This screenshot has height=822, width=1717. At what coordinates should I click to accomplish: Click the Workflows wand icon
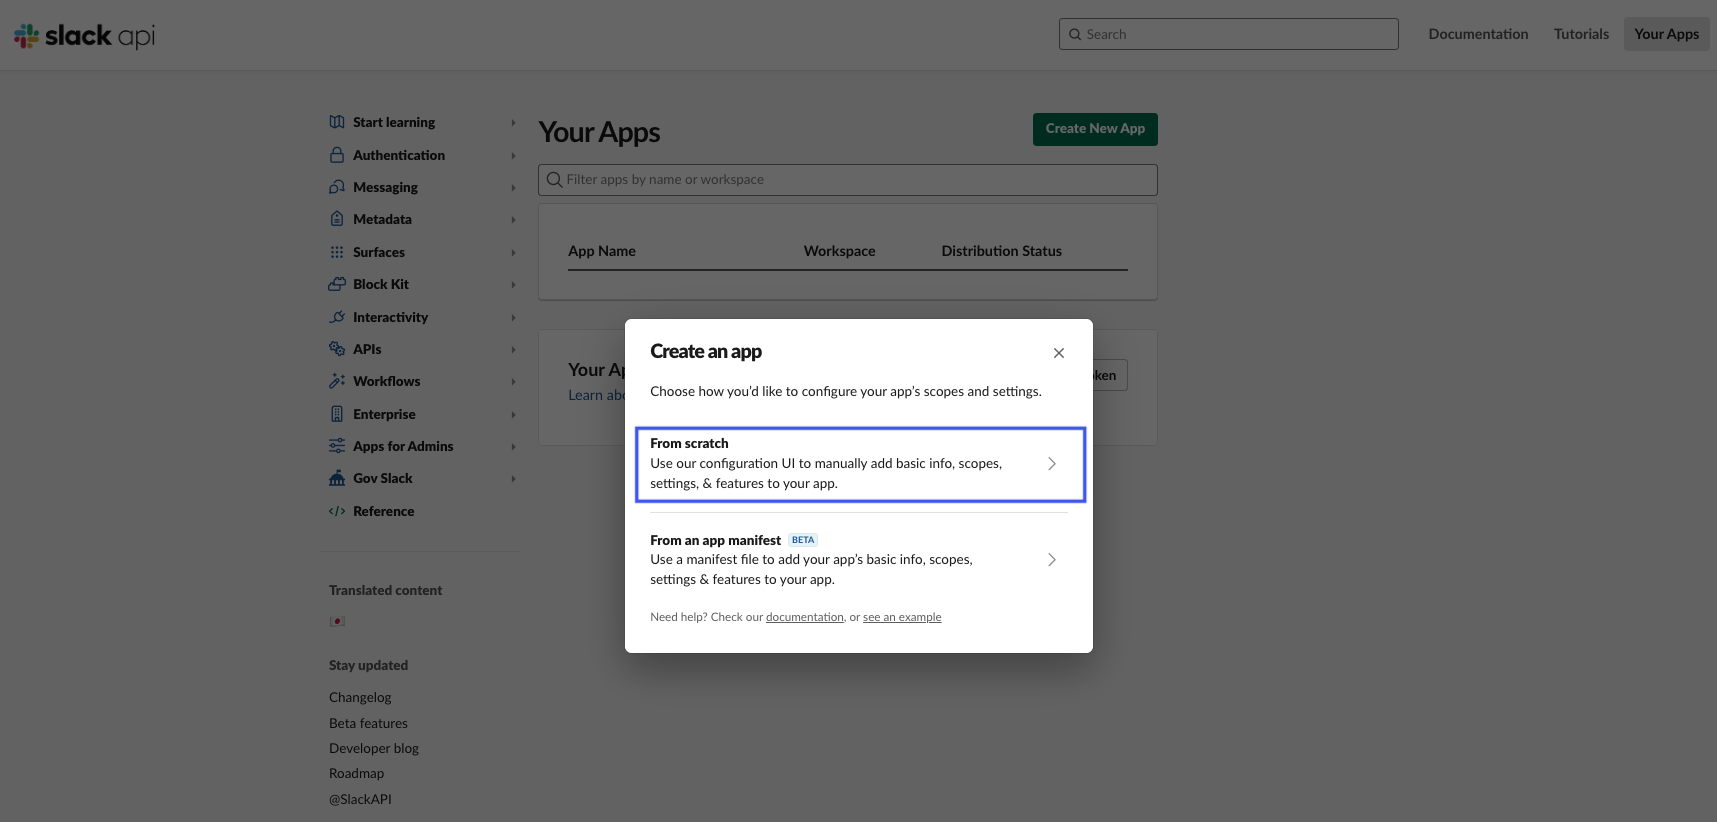[x=337, y=381]
